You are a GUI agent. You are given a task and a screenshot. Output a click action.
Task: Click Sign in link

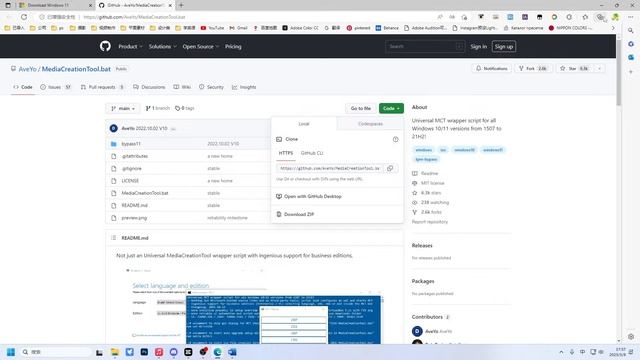pyautogui.click(x=478, y=47)
